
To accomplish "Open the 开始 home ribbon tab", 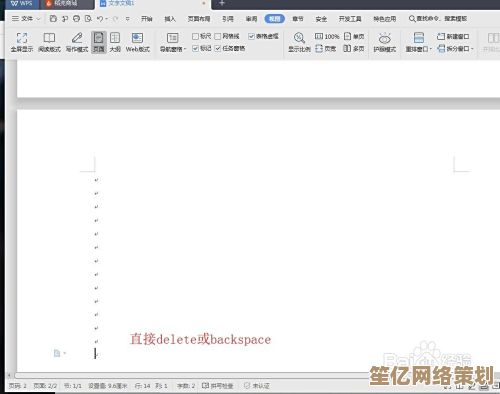I will pyautogui.click(x=147, y=19).
